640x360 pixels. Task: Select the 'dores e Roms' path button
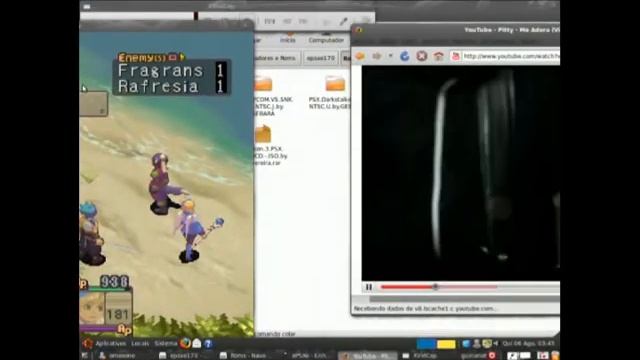click(x=277, y=58)
